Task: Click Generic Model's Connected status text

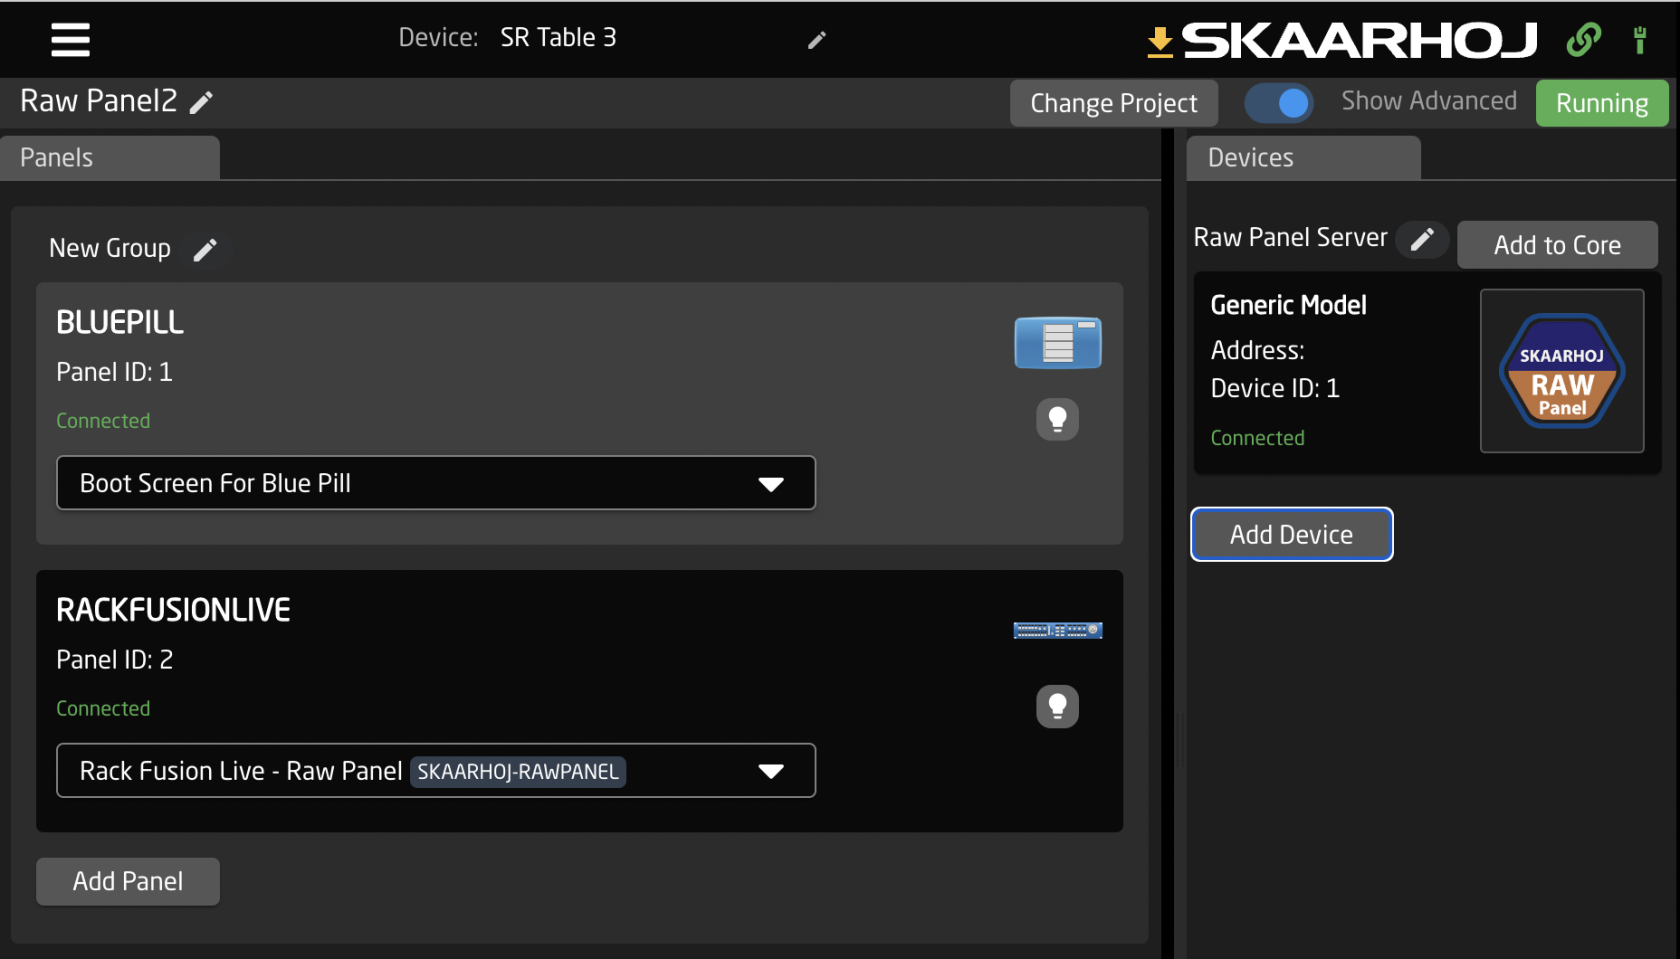Action: pos(1257,438)
